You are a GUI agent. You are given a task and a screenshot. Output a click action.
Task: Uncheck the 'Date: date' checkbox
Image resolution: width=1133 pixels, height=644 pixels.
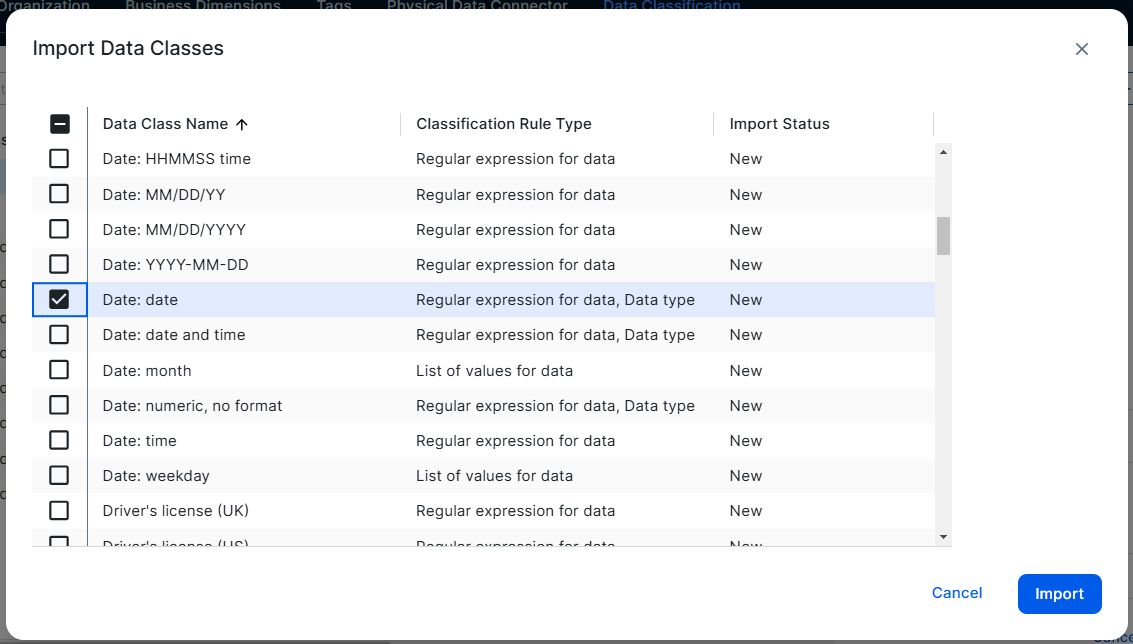59,299
